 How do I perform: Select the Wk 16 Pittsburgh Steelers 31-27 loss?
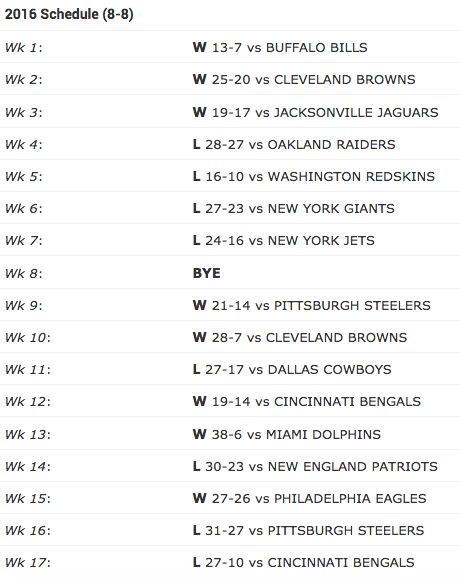(x=230, y=530)
